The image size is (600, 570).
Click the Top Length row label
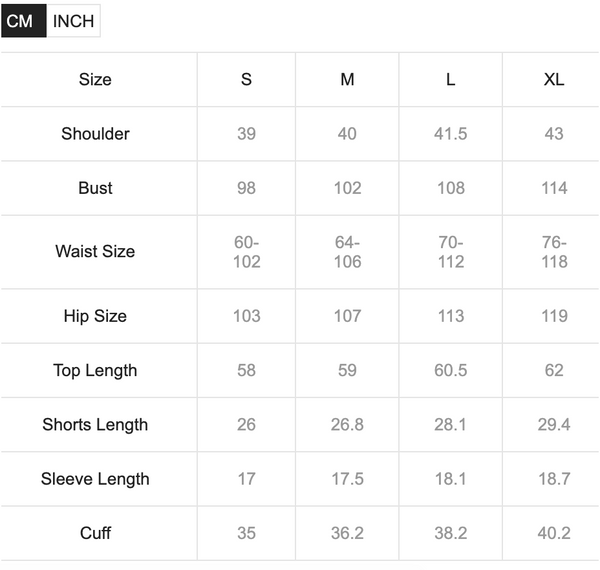click(x=95, y=371)
